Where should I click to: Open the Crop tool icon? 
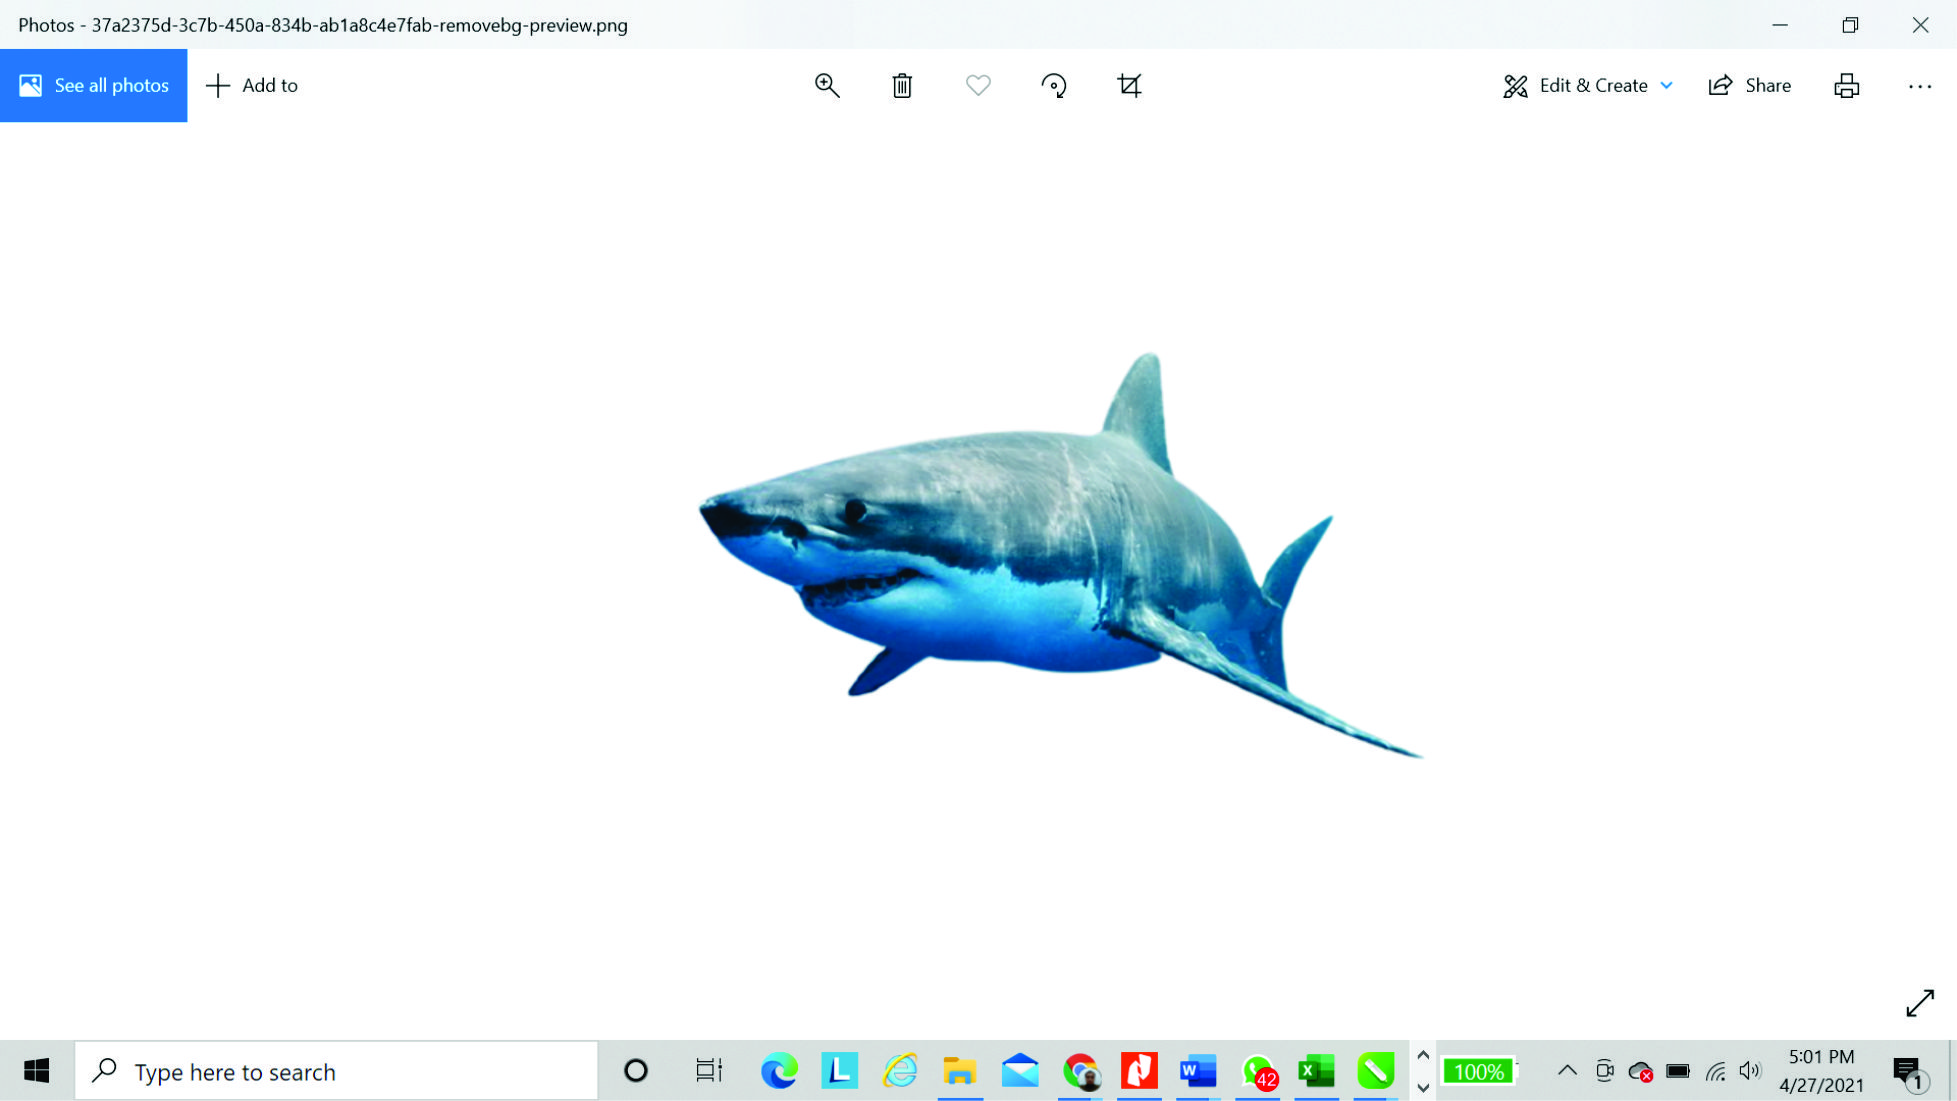[1129, 85]
